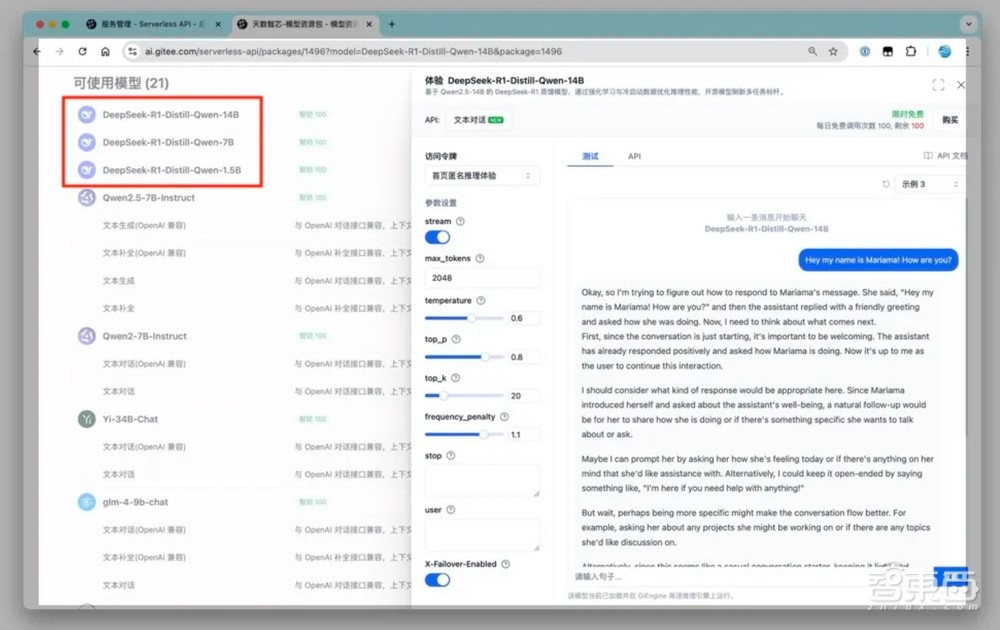Screen dimensions: 1000x630
Task: Click the refresh icon beside 示例 3
Action: 885,184
